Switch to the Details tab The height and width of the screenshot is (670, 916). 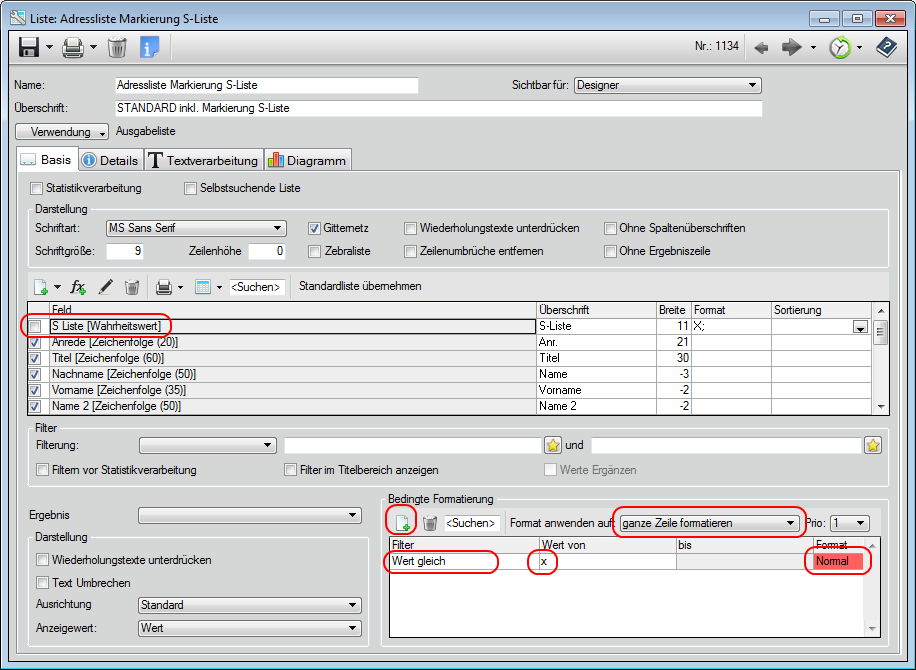tap(109, 160)
